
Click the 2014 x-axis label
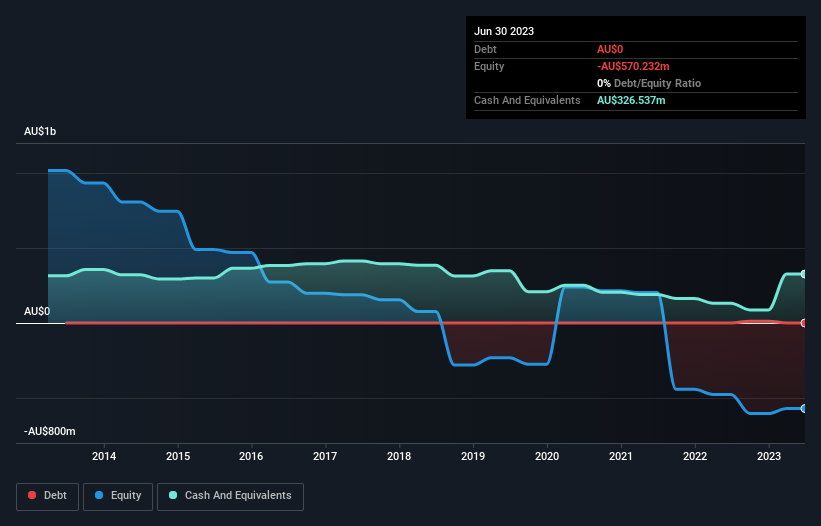click(x=104, y=456)
